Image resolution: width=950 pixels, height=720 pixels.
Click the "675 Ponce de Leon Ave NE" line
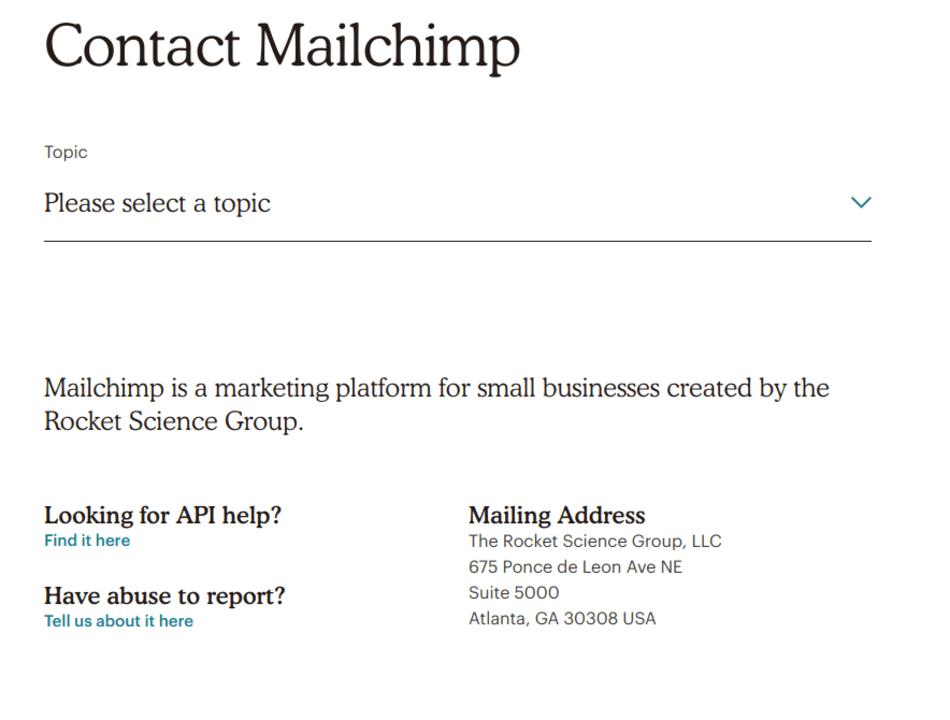pos(575,567)
